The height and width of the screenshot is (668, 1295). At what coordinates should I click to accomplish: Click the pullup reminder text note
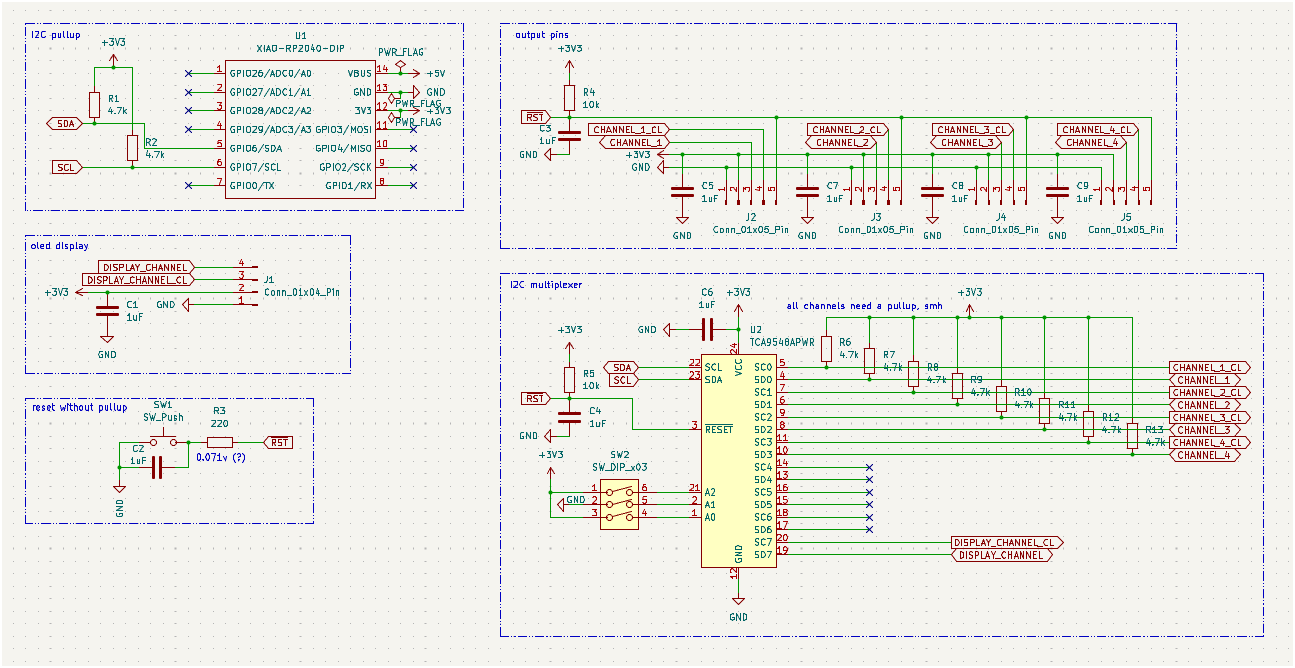point(862,306)
